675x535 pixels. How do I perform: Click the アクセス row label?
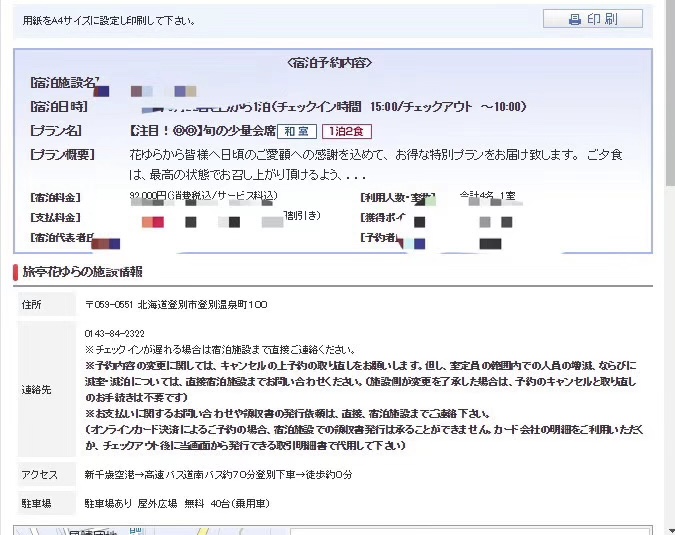click(x=39, y=474)
